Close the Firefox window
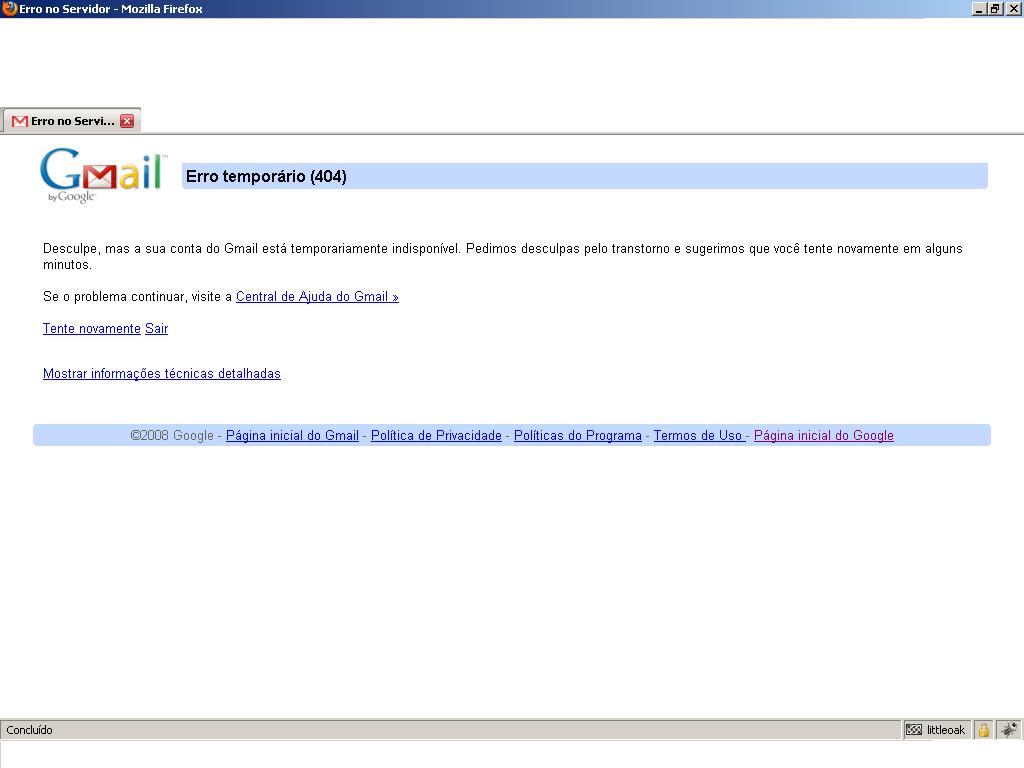1024x768 pixels. (x=1014, y=9)
